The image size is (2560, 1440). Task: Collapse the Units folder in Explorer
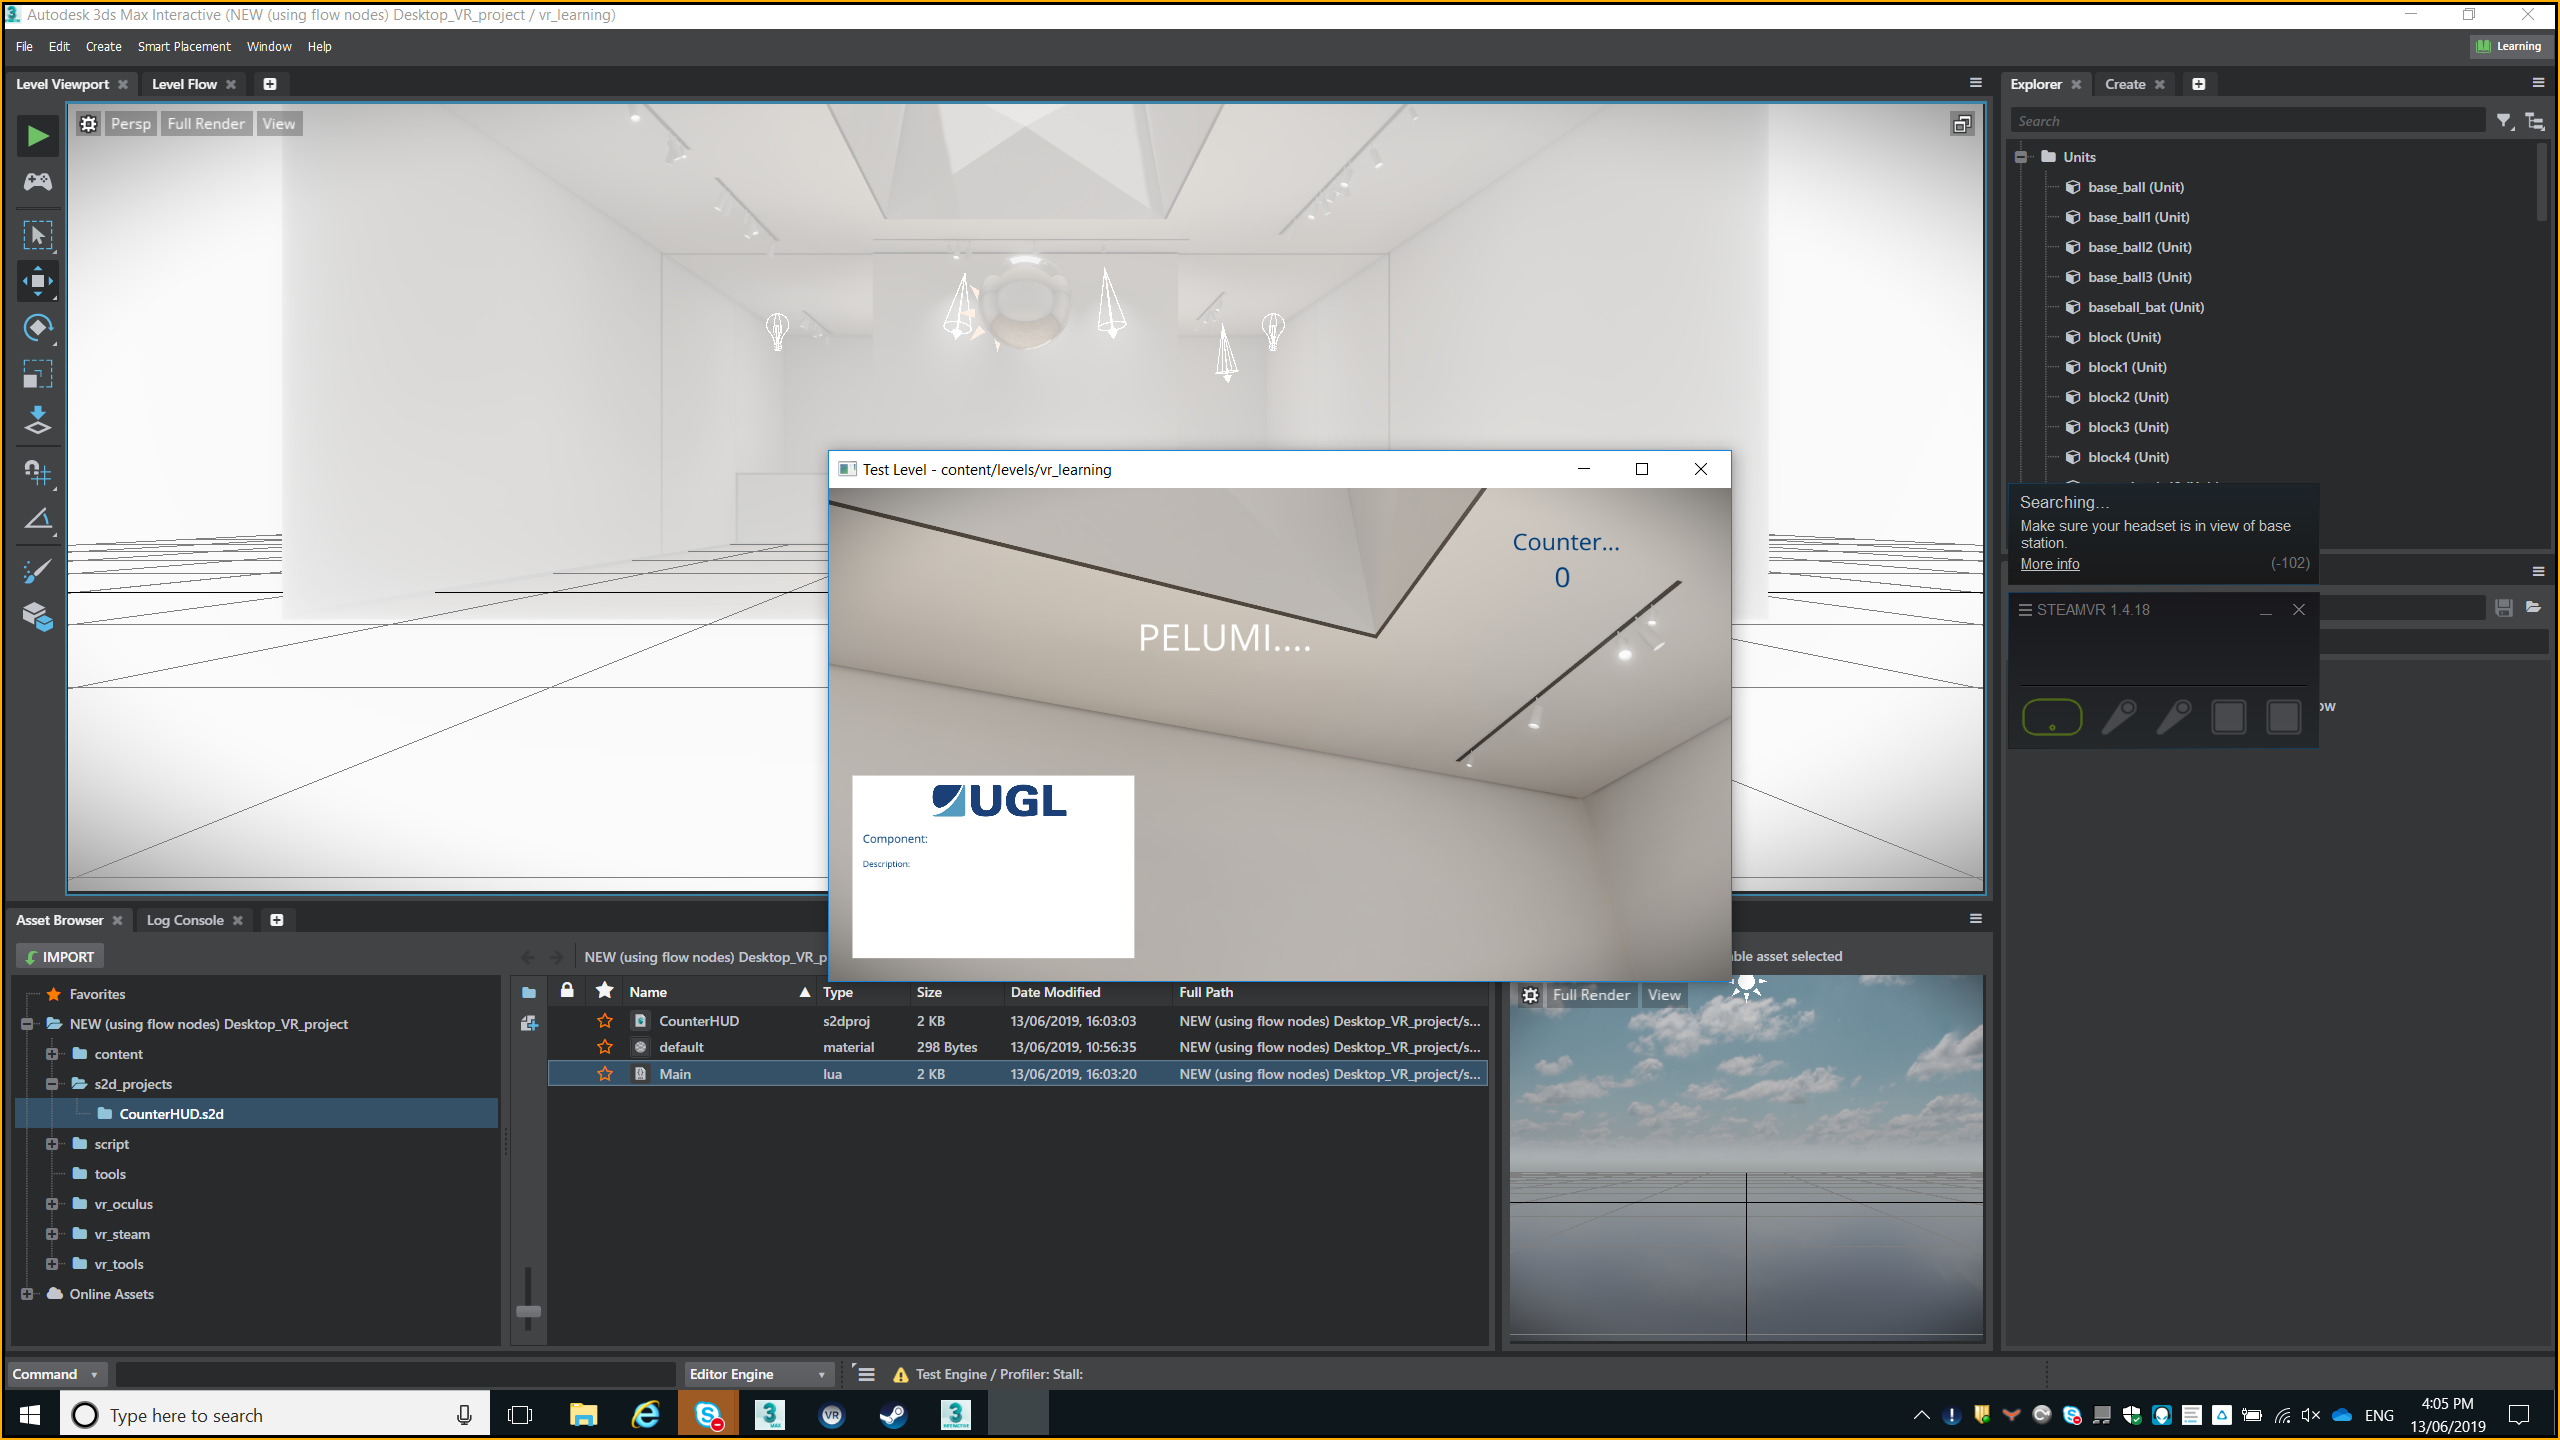(x=2021, y=157)
